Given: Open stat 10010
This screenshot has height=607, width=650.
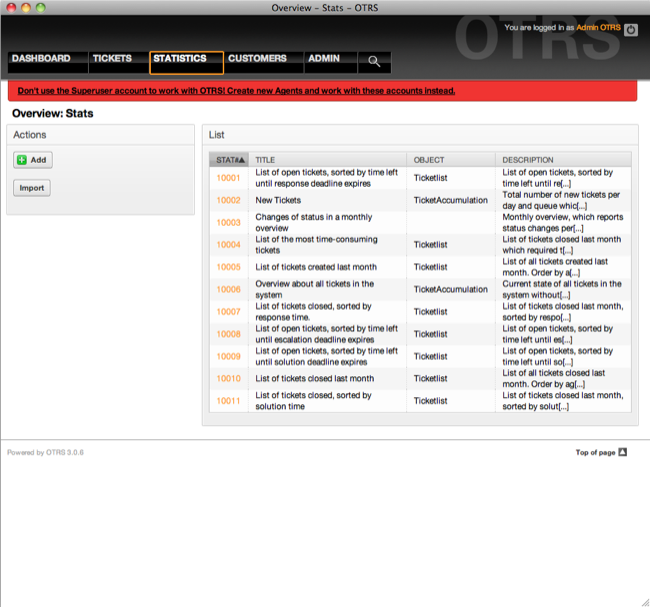Looking at the screenshot, I should click(x=228, y=379).
